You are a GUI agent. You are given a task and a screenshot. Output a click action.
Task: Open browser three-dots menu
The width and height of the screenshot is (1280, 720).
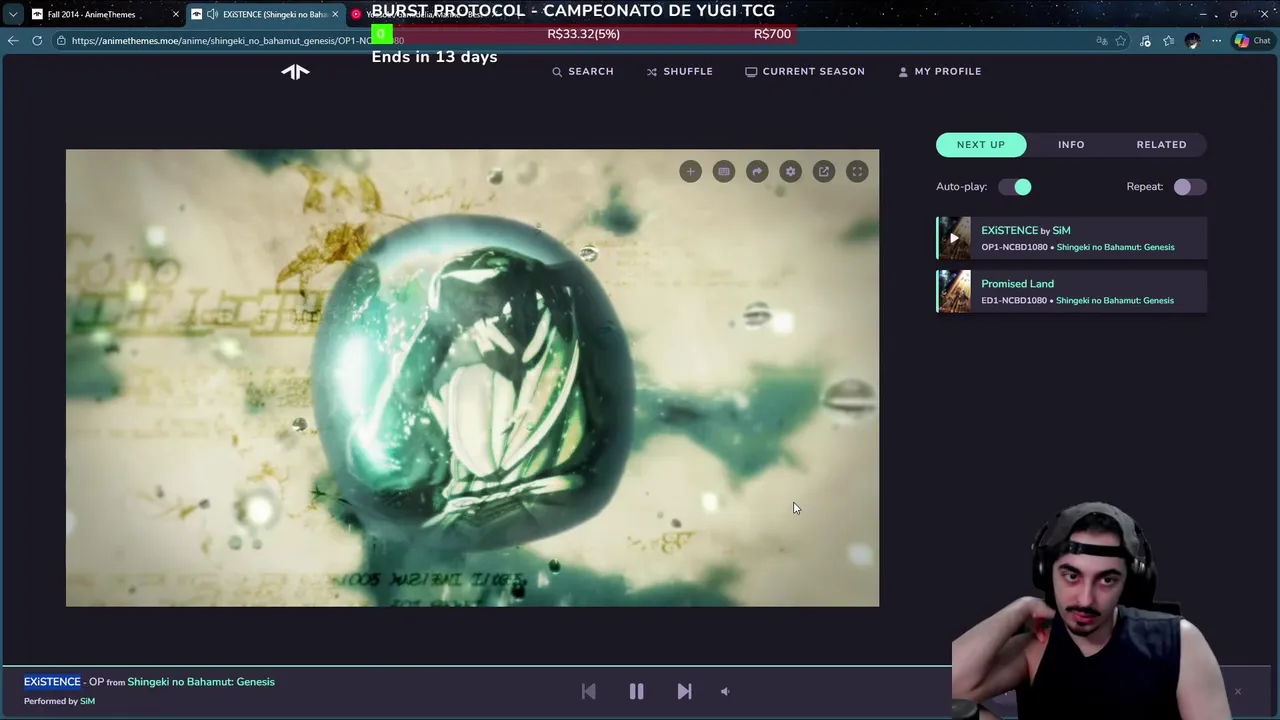pos(1216,41)
